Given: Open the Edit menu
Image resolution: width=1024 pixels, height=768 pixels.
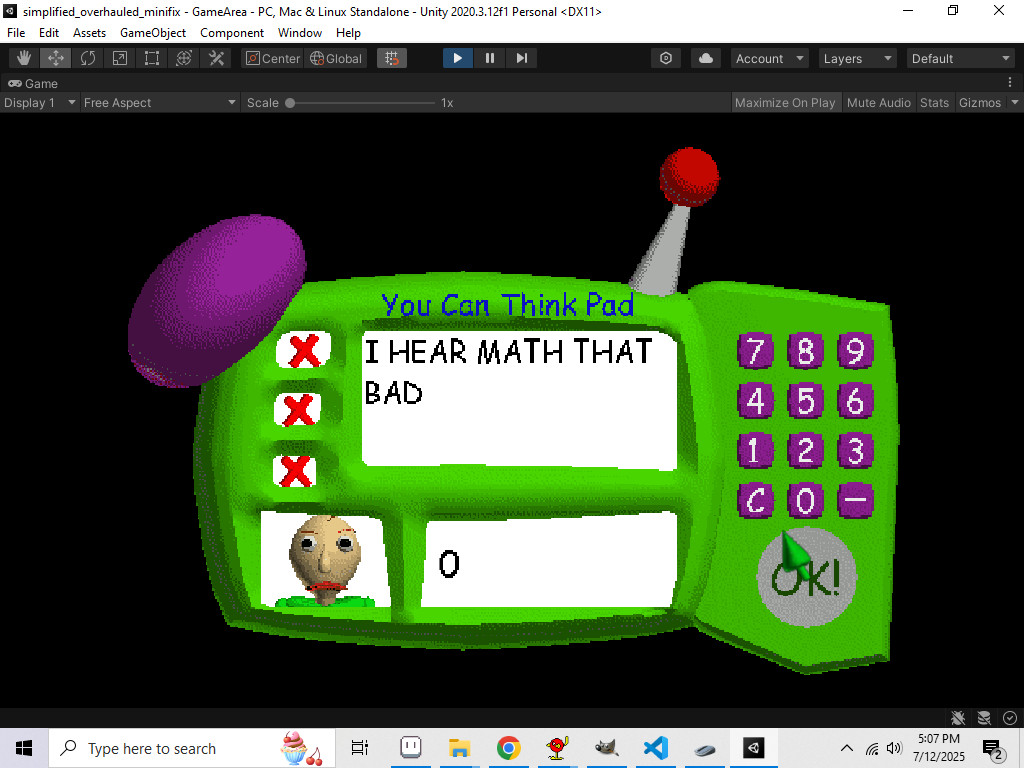Looking at the screenshot, I should click(x=49, y=33).
